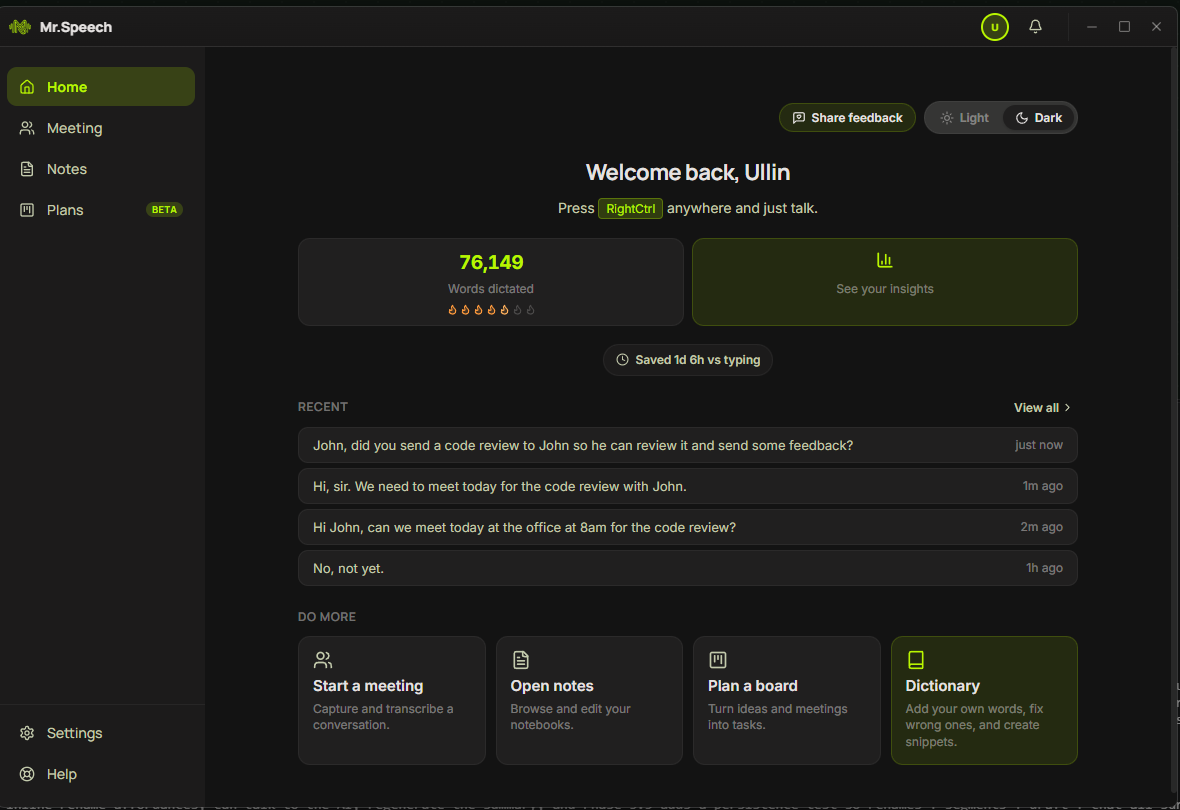Open recent entry 'Hi, sir. We need to meet today'

point(688,486)
